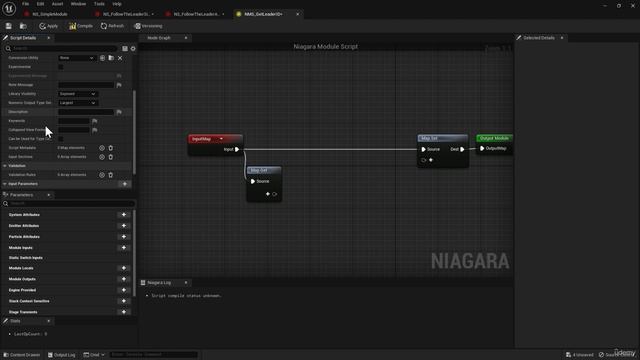Click the flag icon beside Description
Viewport: 640px width, 360px height.
pos(119,112)
